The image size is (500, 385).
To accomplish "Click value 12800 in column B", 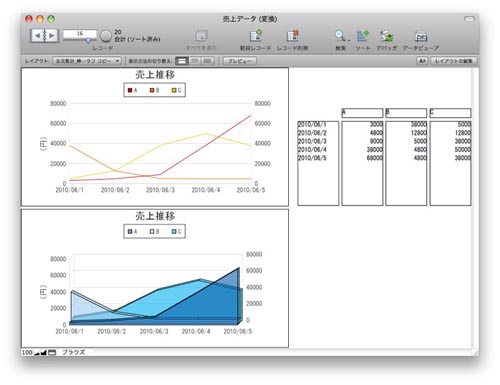I will pyautogui.click(x=419, y=133).
